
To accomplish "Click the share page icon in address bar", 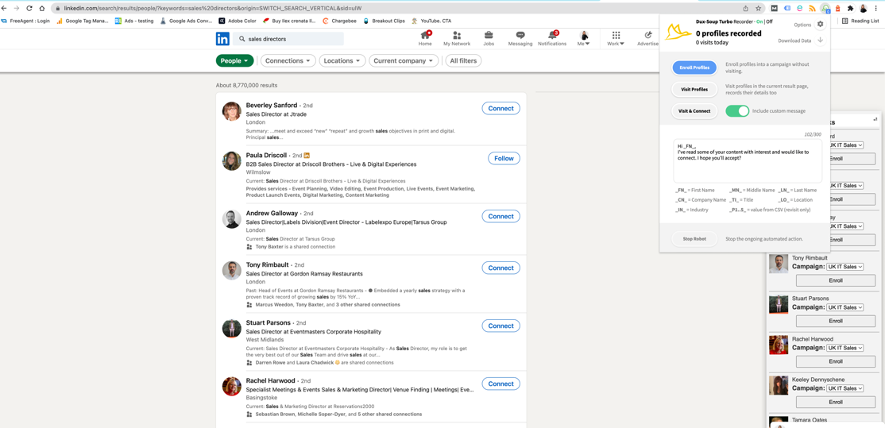I will [746, 8].
